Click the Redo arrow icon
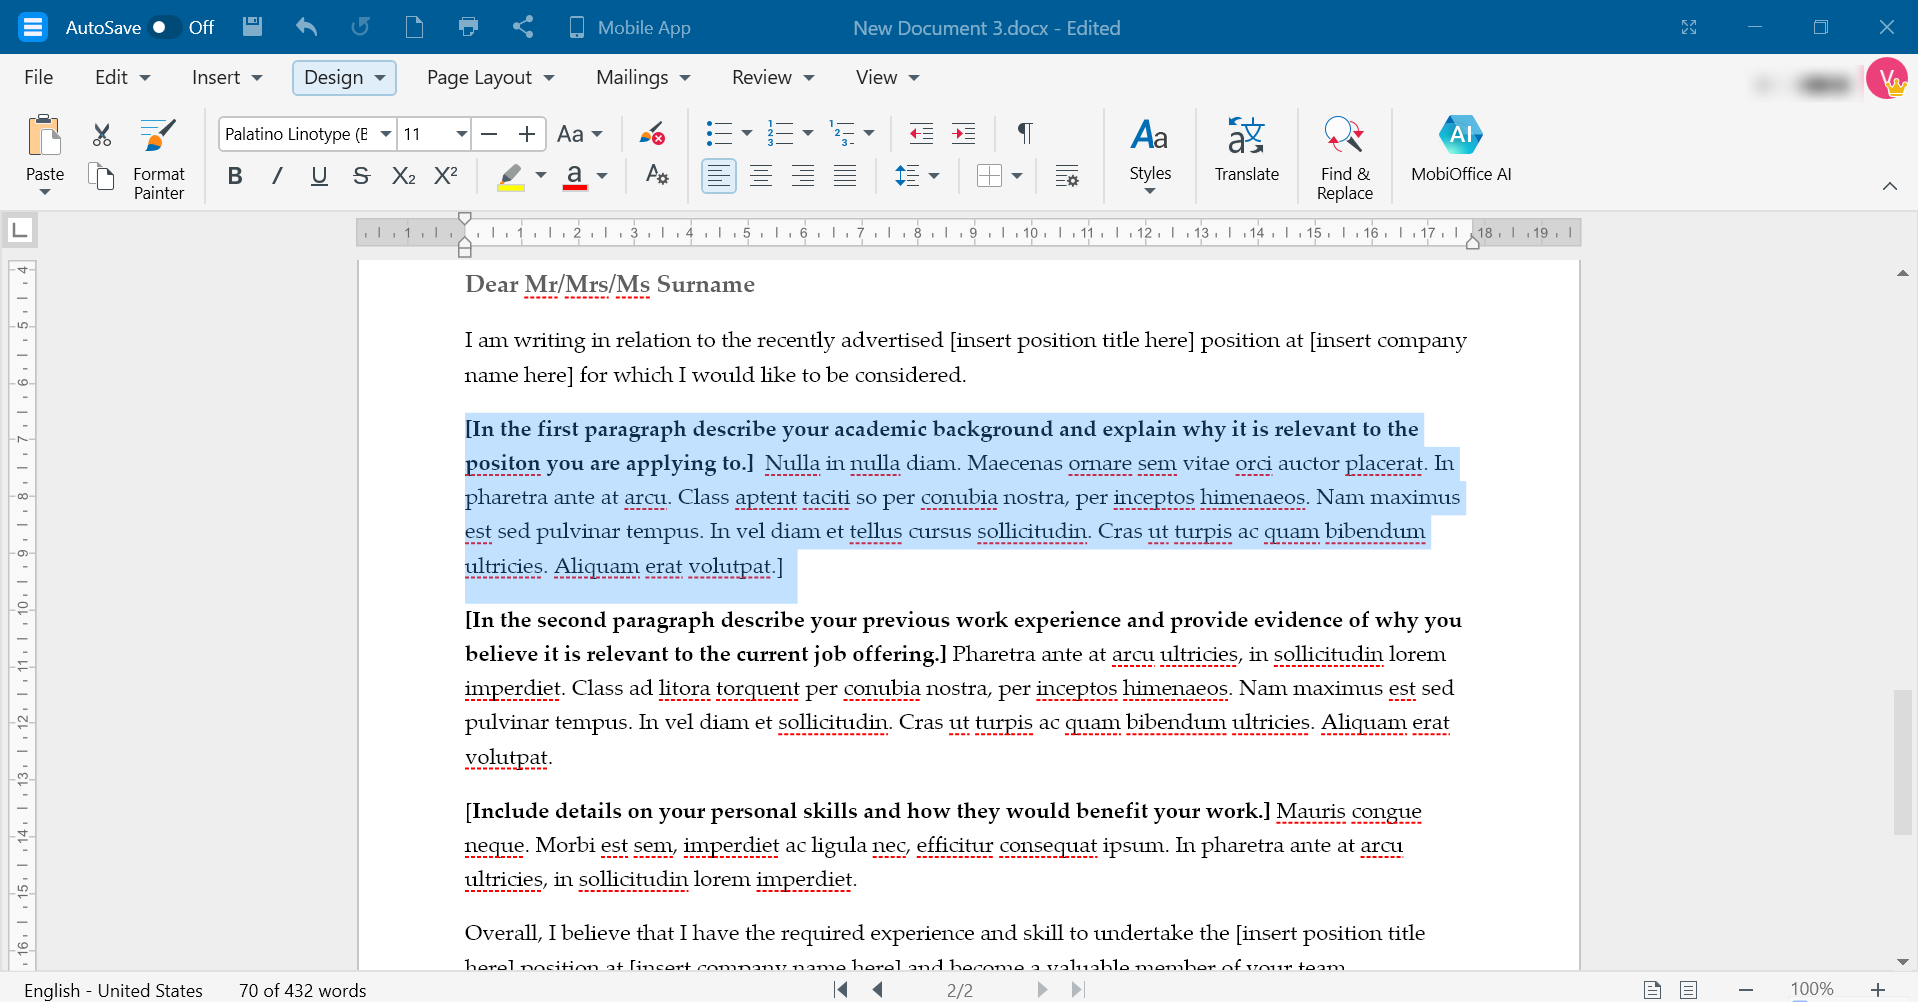The image size is (1918, 1002). tap(360, 27)
